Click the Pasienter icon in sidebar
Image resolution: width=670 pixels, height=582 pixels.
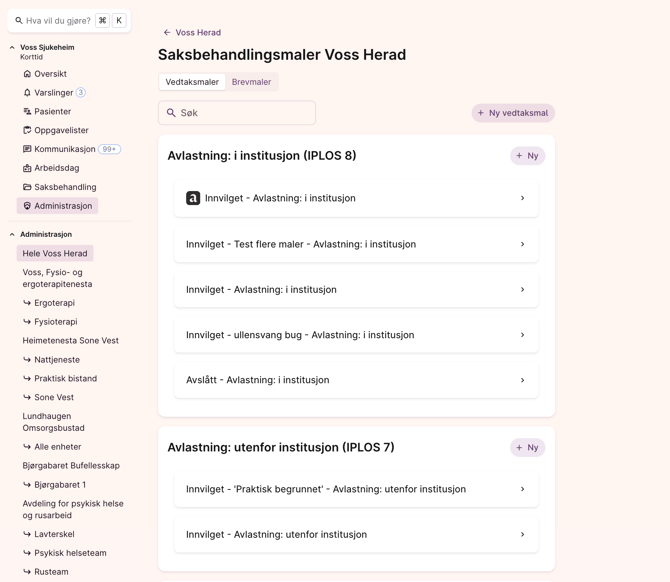click(x=27, y=112)
